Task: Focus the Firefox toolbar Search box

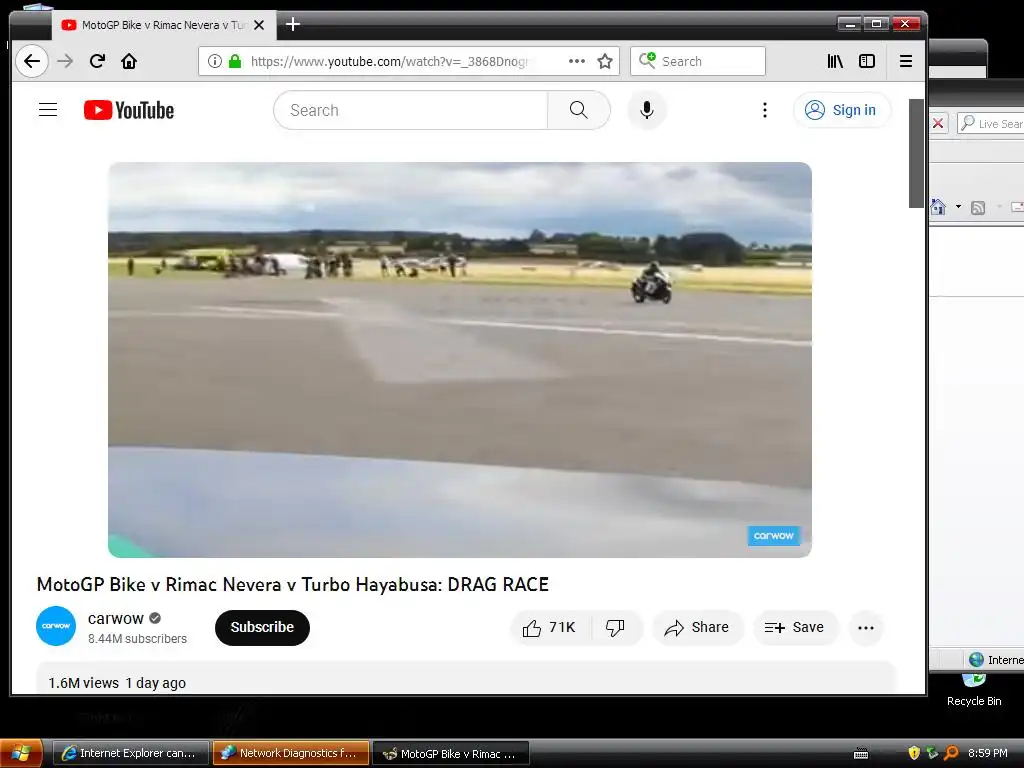Action: [x=697, y=61]
